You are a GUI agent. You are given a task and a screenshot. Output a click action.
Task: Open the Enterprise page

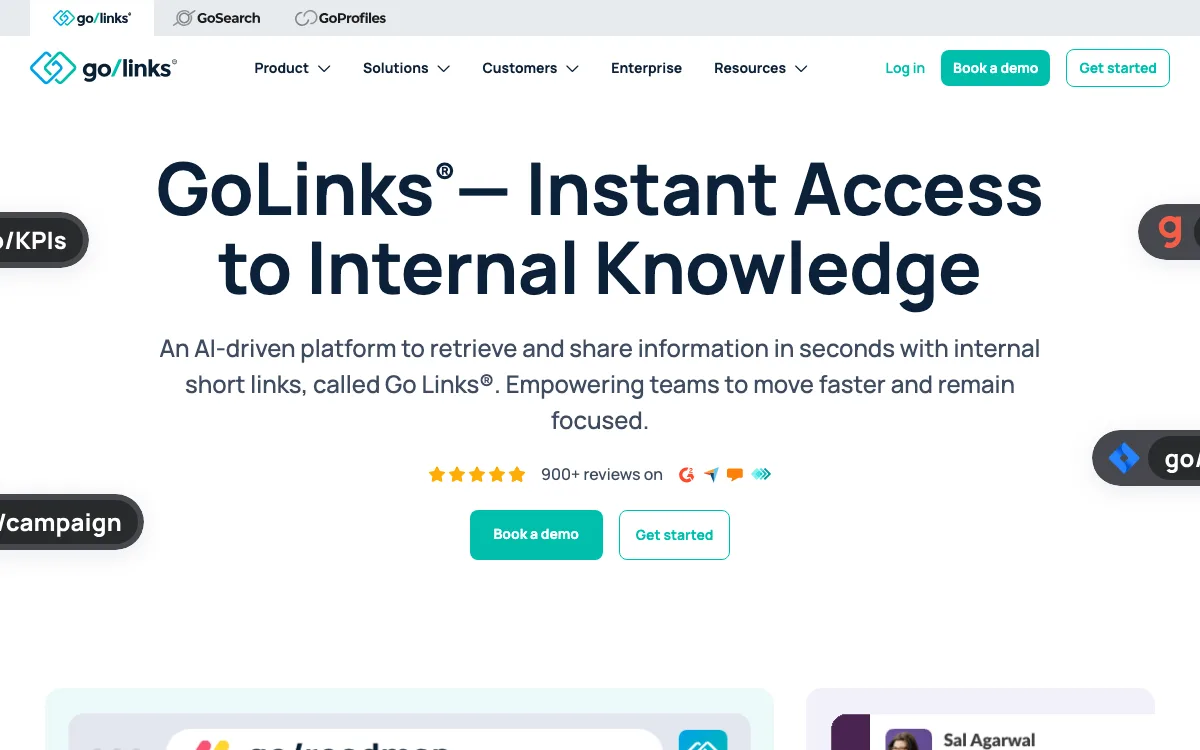click(x=646, y=68)
